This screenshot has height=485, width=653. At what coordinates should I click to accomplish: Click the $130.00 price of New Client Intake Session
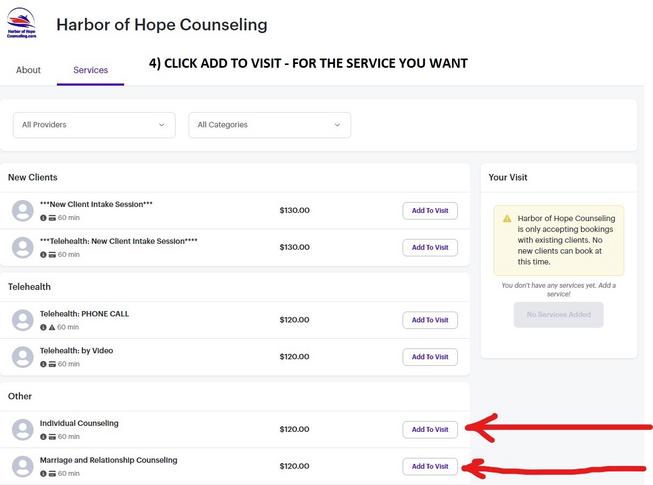pos(294,211)
